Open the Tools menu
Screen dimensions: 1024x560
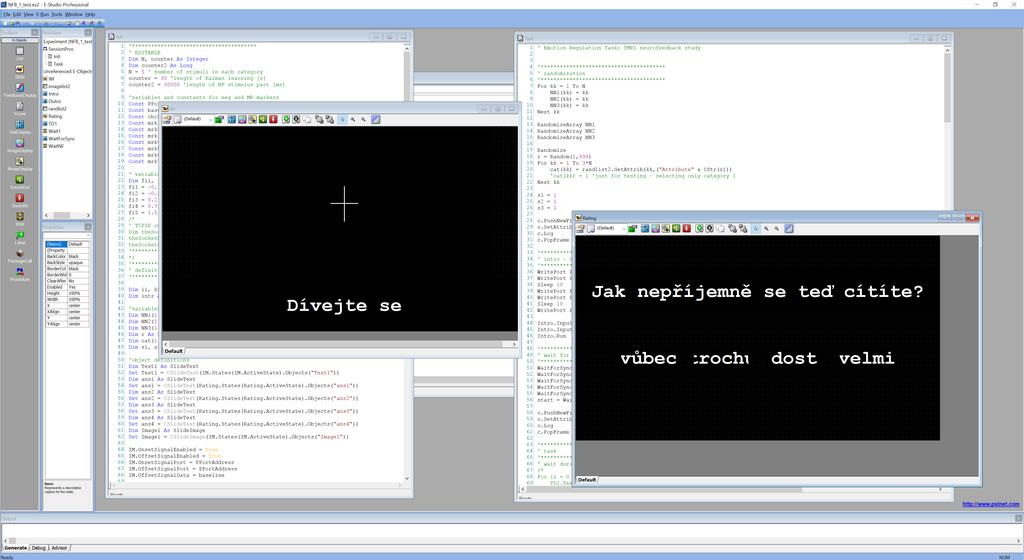point(57,14)
